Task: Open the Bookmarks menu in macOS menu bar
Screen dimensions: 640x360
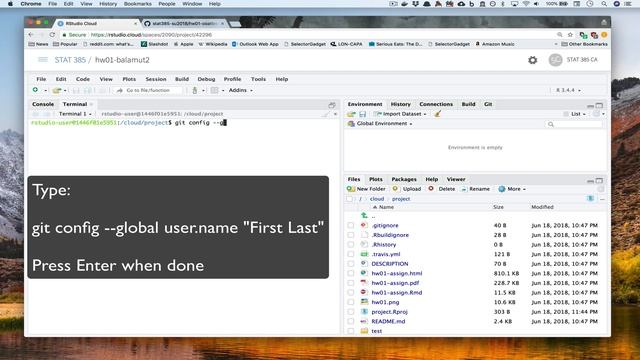Action: 137,4
